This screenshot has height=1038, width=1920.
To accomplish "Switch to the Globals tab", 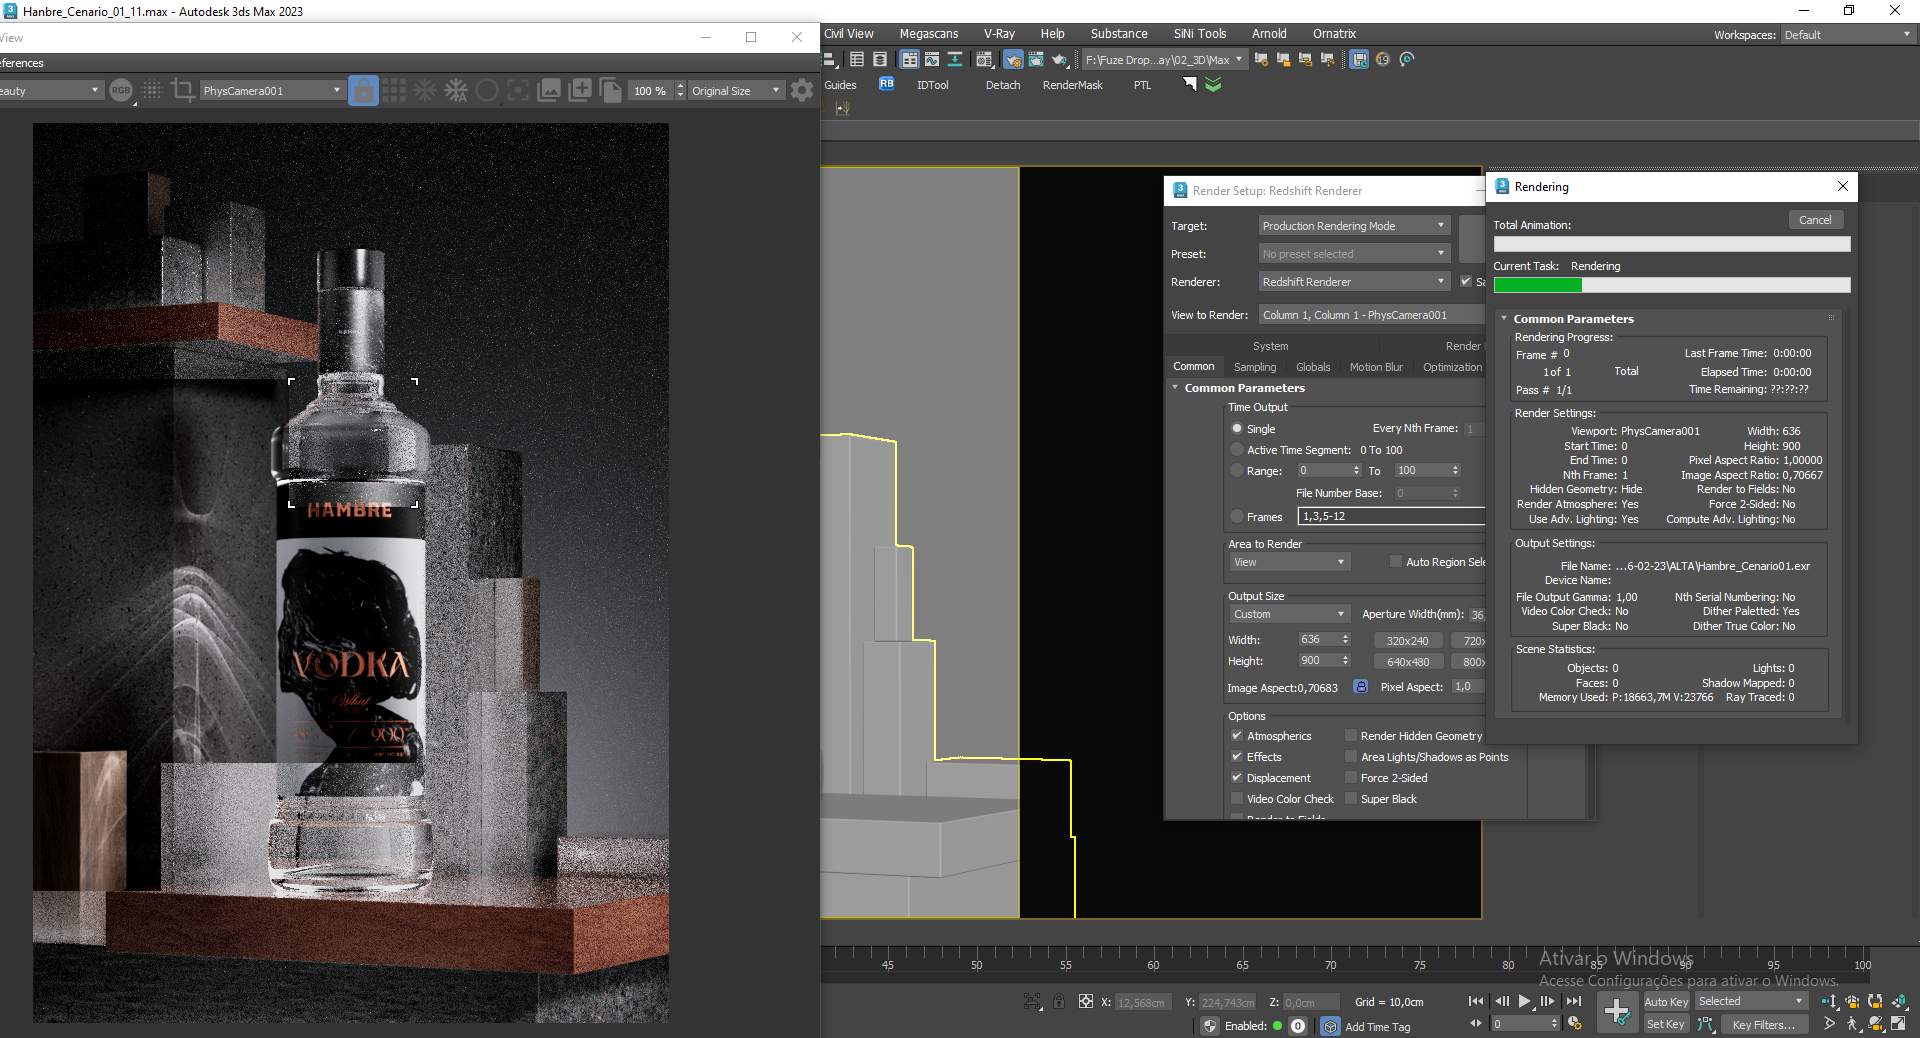I will pos(1313,367).
